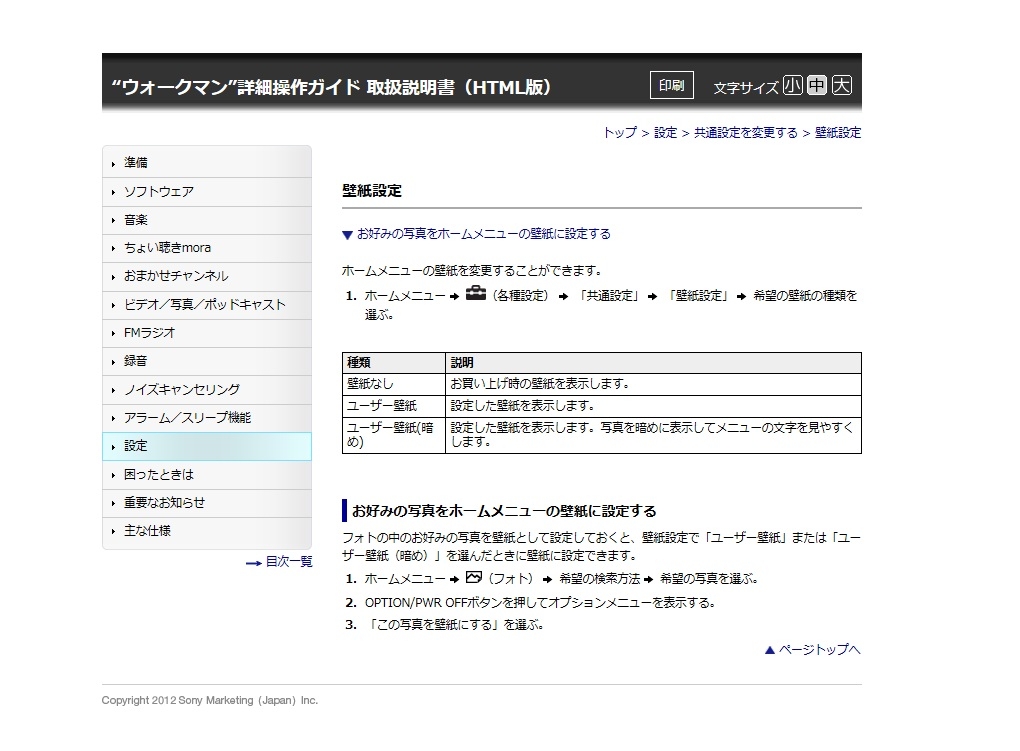Expand the ソフトウェア sidebar section
1020x751 pixels.
tap(158, 191)
